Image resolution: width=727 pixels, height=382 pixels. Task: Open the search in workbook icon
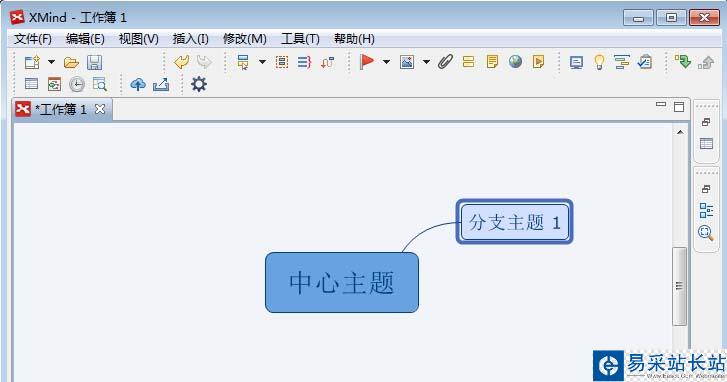click(x=100, y=84)
